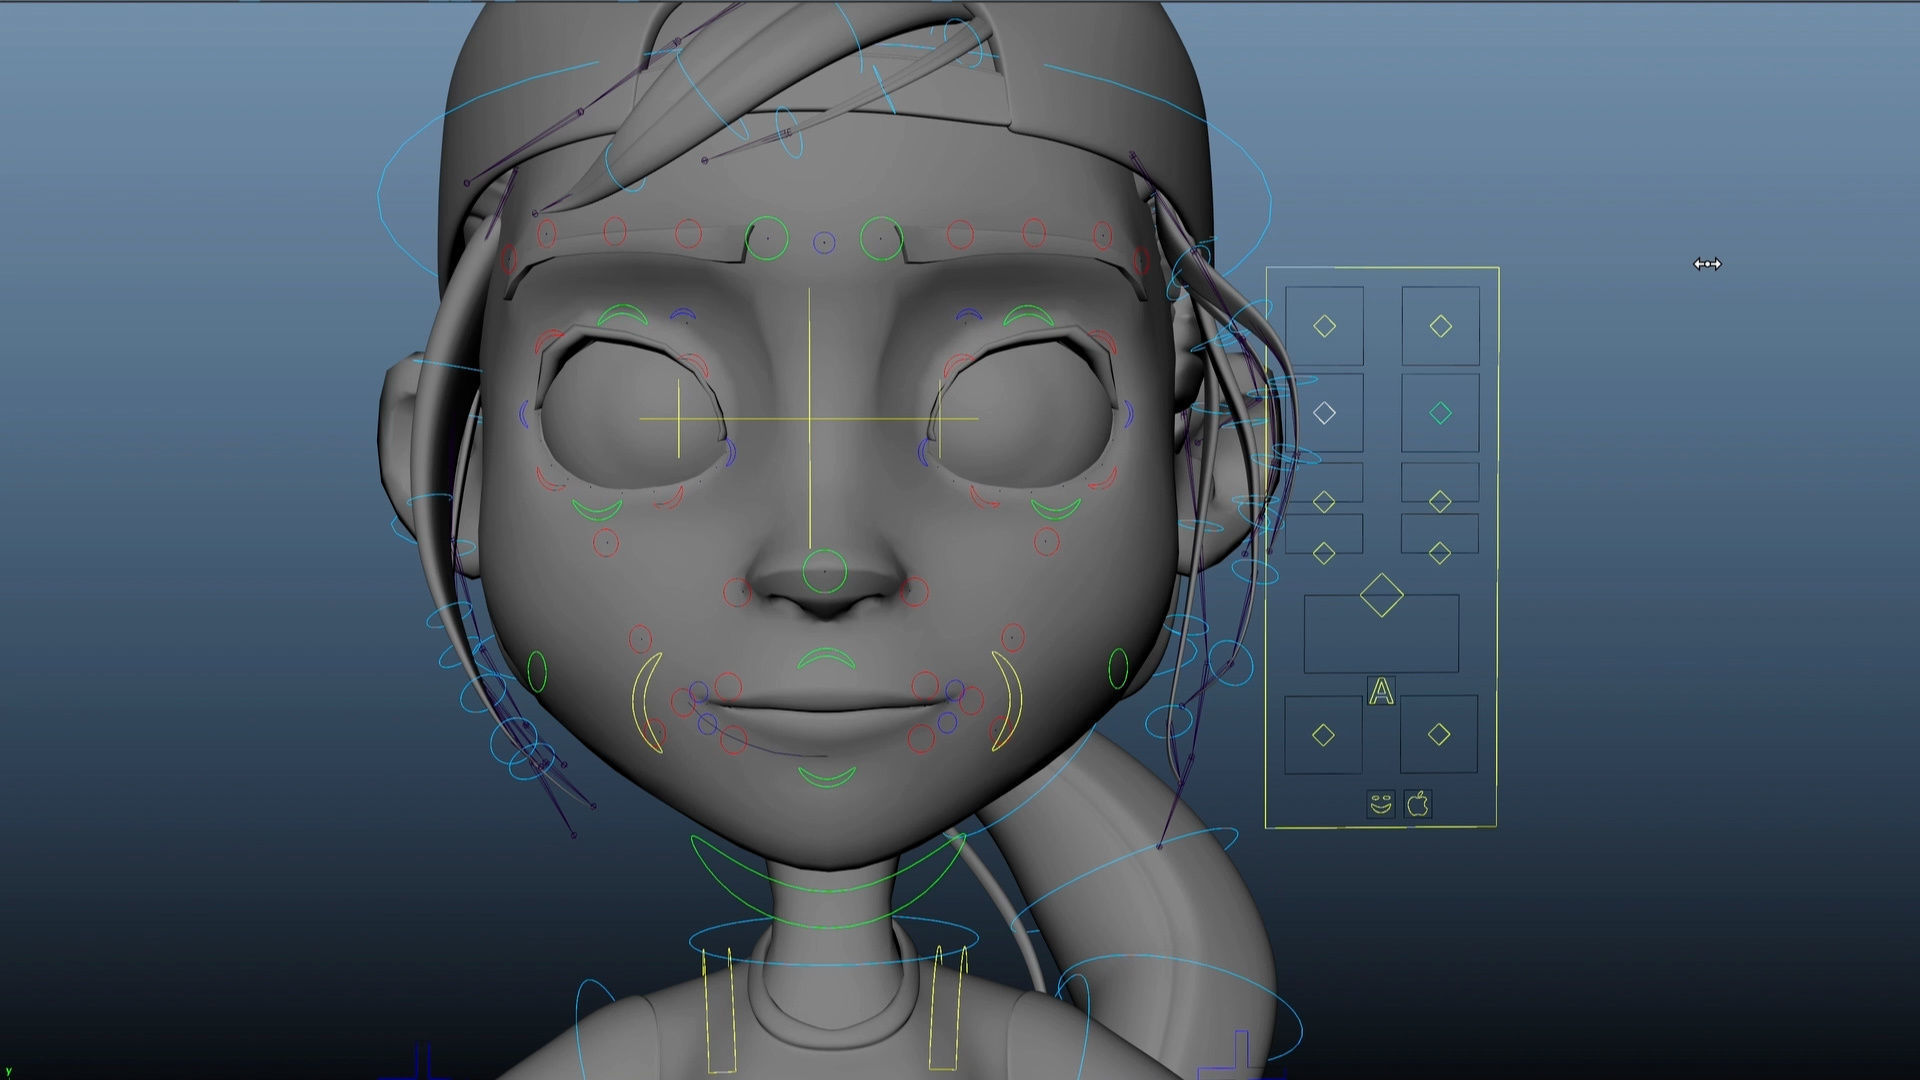This screenshot has height=1080, width=1920.
Task: Click the apple icon in control panel
Action: (x=1418, y=804)
